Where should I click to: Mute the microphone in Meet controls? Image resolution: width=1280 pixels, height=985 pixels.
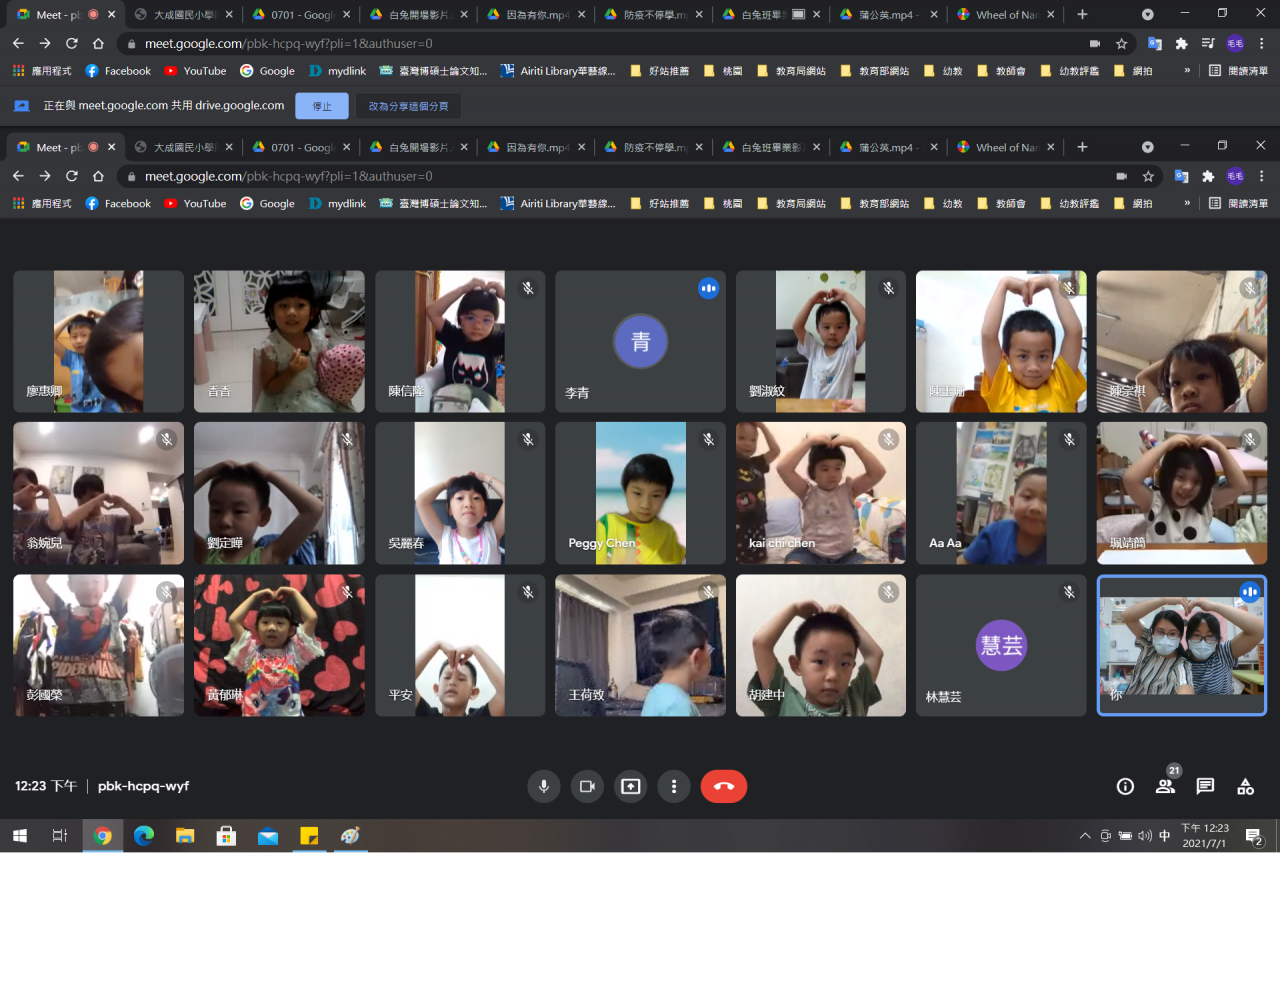pyautogui.click(x=543, y=787)
